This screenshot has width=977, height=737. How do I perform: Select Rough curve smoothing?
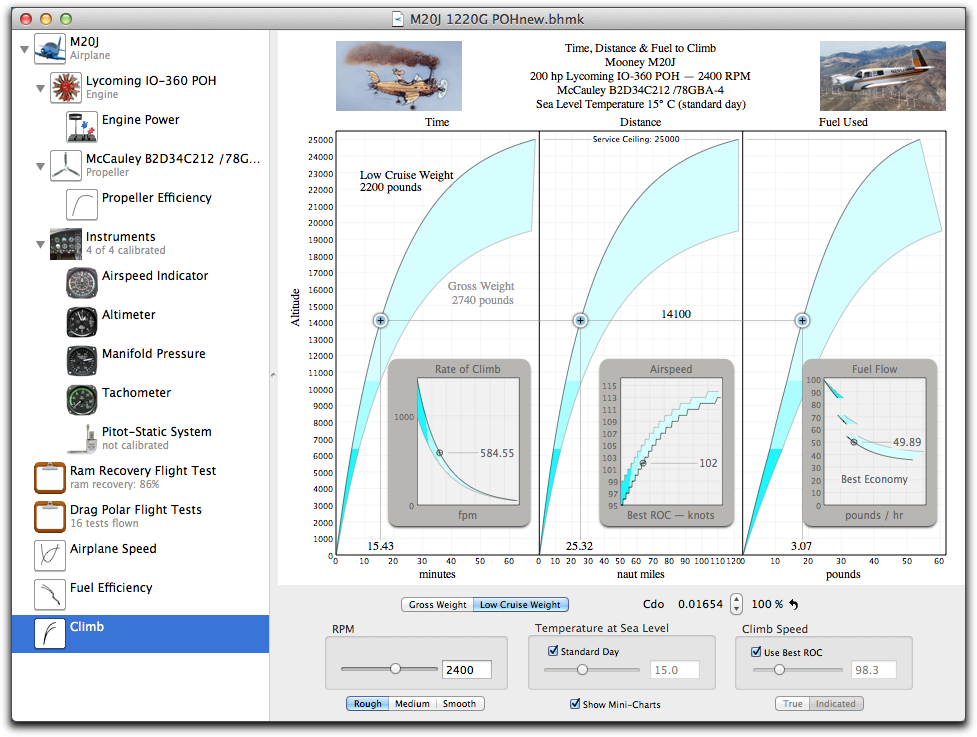368,703
